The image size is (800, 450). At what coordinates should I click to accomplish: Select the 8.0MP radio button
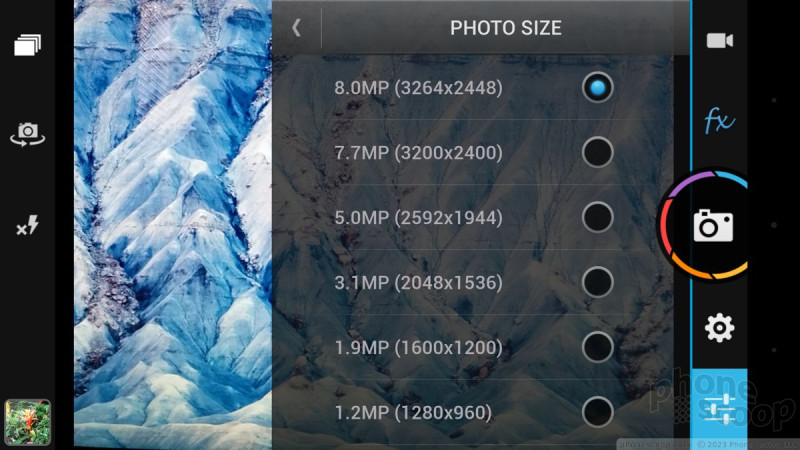(x=597, y=88)
